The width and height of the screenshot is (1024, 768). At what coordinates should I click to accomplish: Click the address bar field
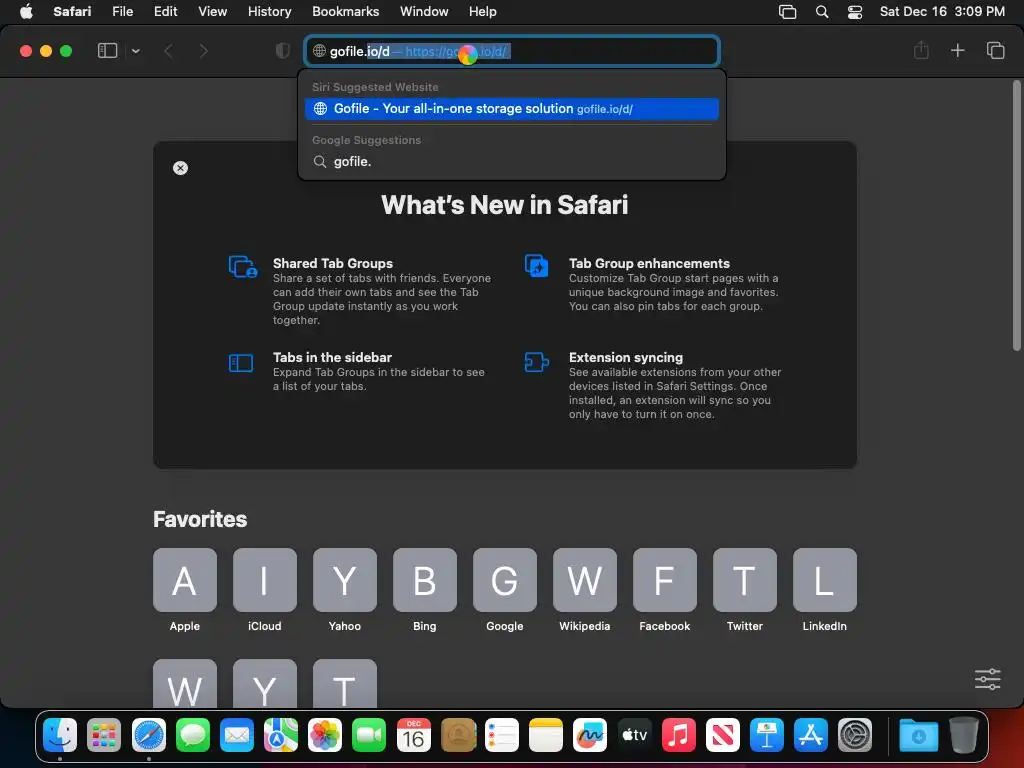(x=512, y=51)
